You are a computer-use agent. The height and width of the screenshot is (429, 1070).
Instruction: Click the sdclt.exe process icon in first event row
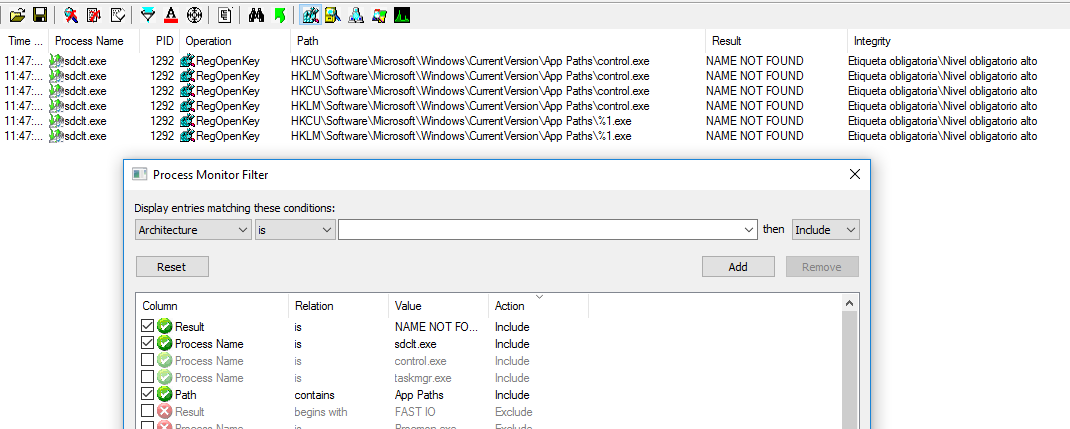tap(56, 61)
